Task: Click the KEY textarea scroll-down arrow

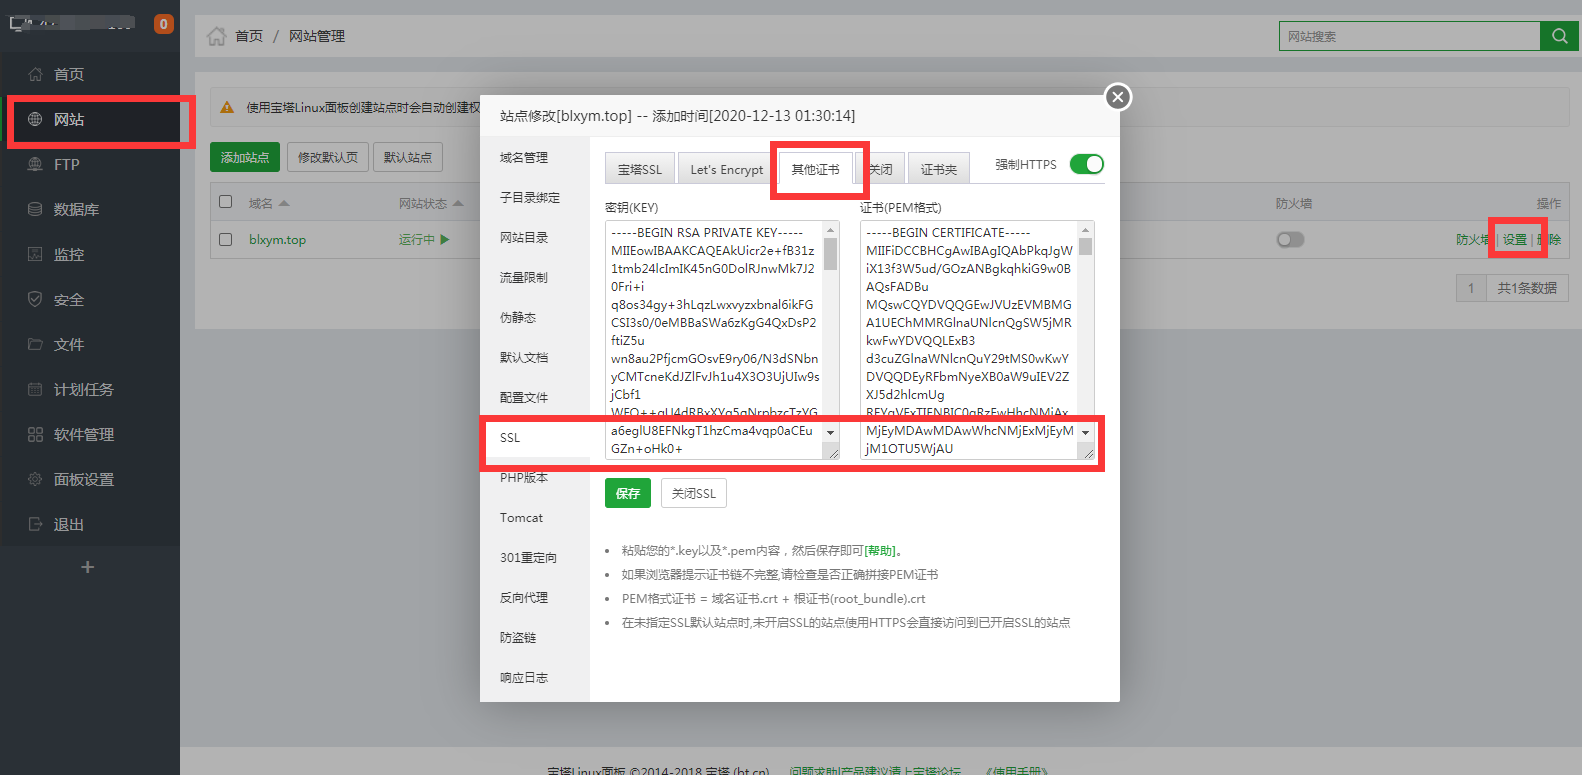Action: tap(831, 433)
